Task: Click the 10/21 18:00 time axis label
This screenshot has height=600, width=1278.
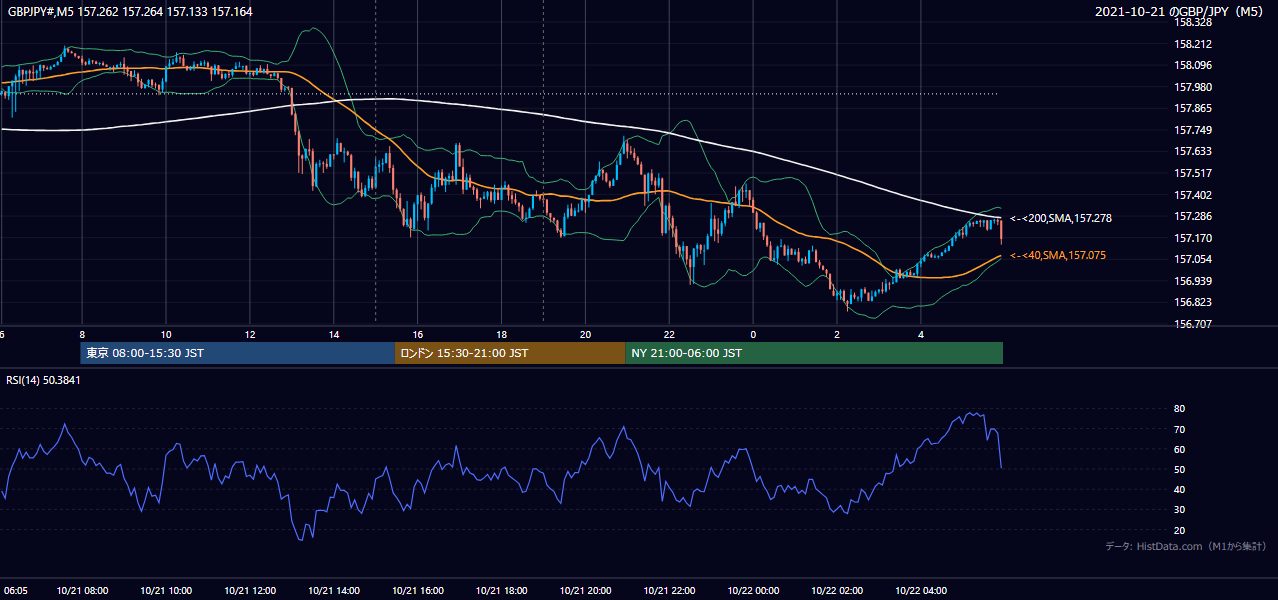Action: point(502,591)
